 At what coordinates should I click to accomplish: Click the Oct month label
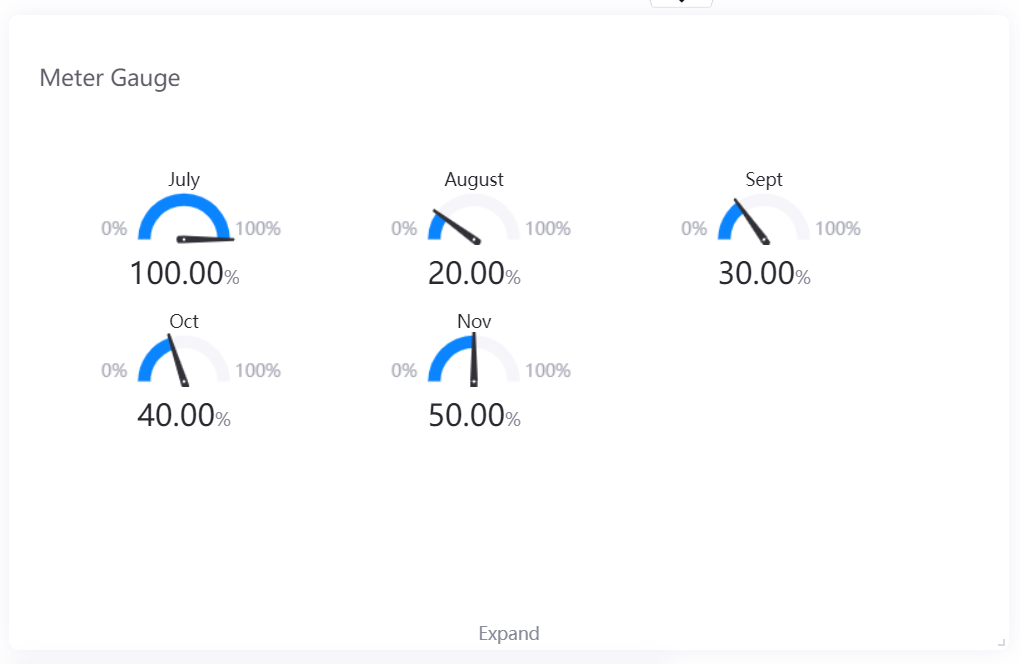click(x=184, y=322)
